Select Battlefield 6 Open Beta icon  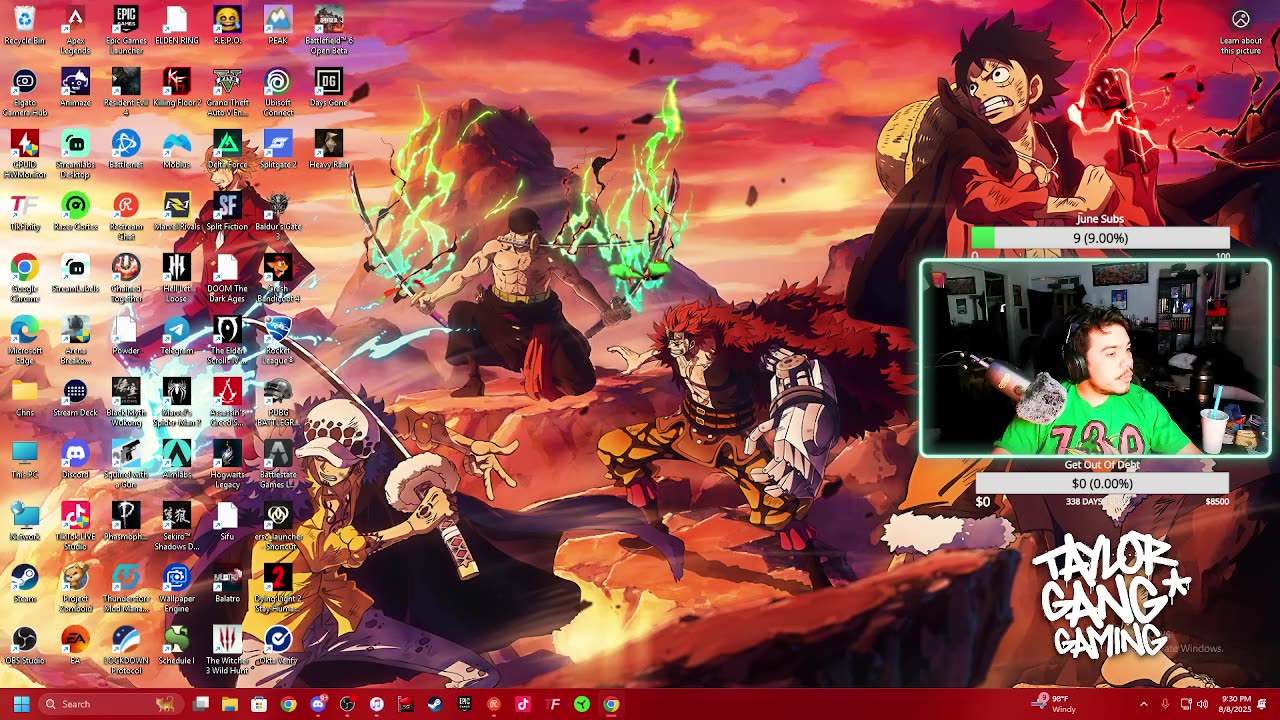click(329, 30)
